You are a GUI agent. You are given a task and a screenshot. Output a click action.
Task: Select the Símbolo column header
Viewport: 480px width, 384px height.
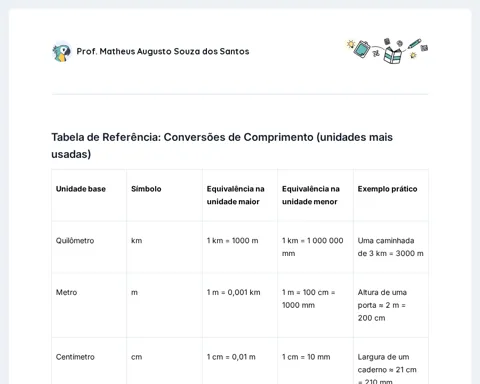coord(146,189)
